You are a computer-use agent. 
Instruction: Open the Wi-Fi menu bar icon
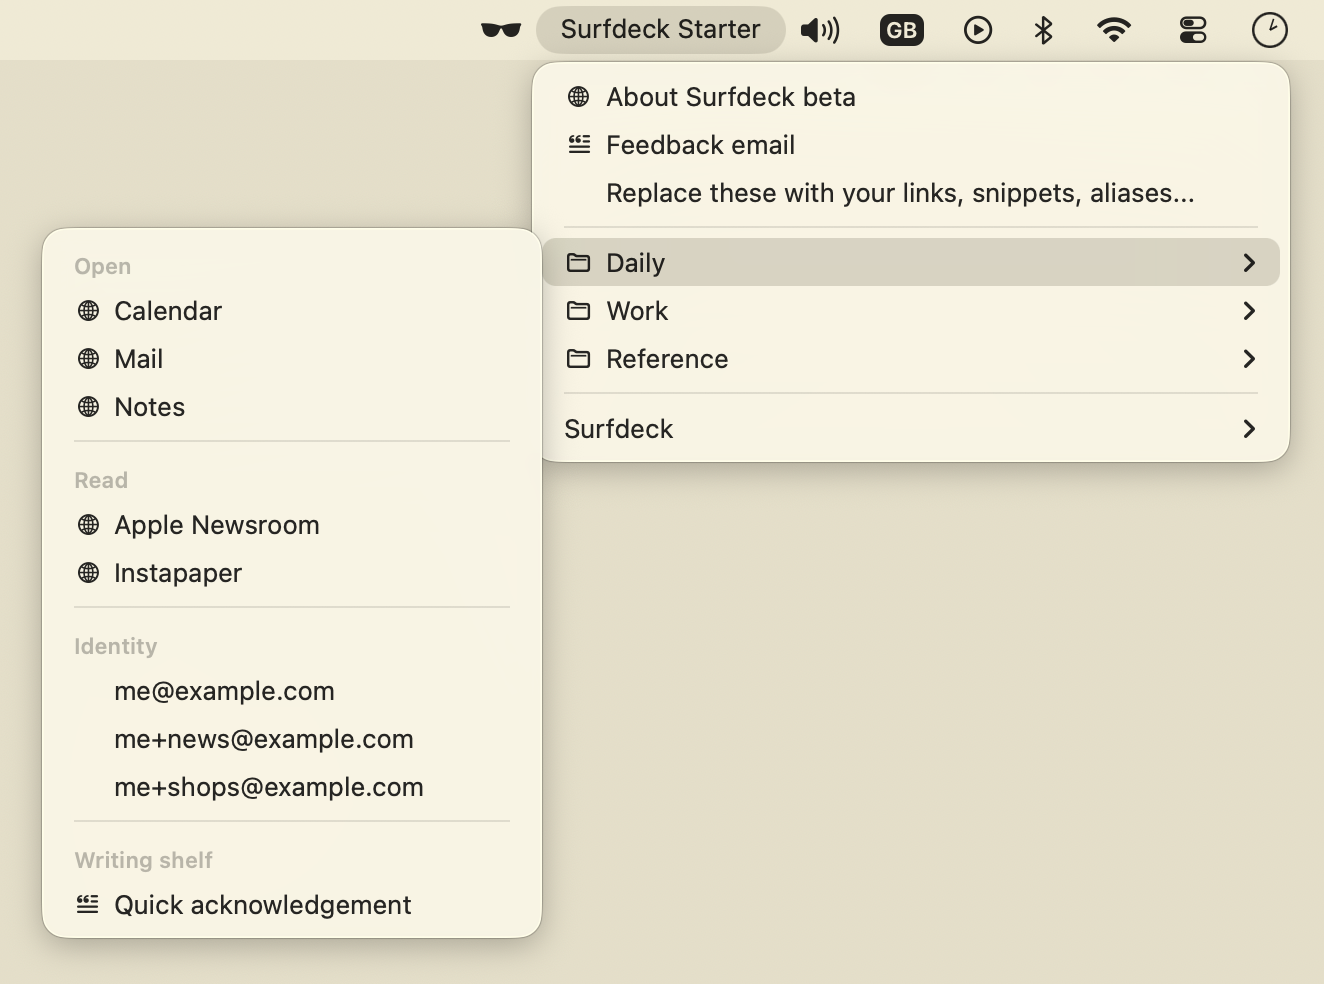(1114, 30)
